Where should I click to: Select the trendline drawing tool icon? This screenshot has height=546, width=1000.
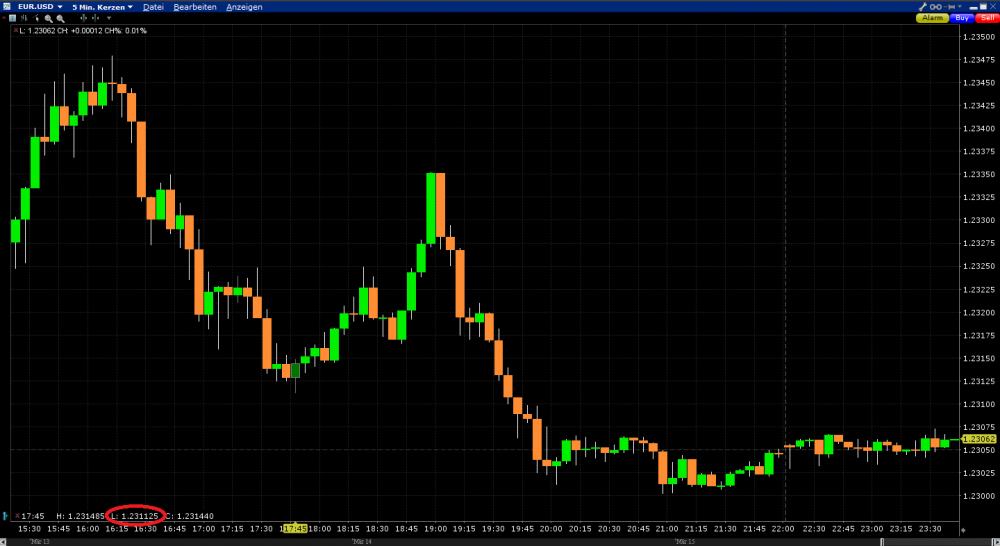[x=36, y=18]
